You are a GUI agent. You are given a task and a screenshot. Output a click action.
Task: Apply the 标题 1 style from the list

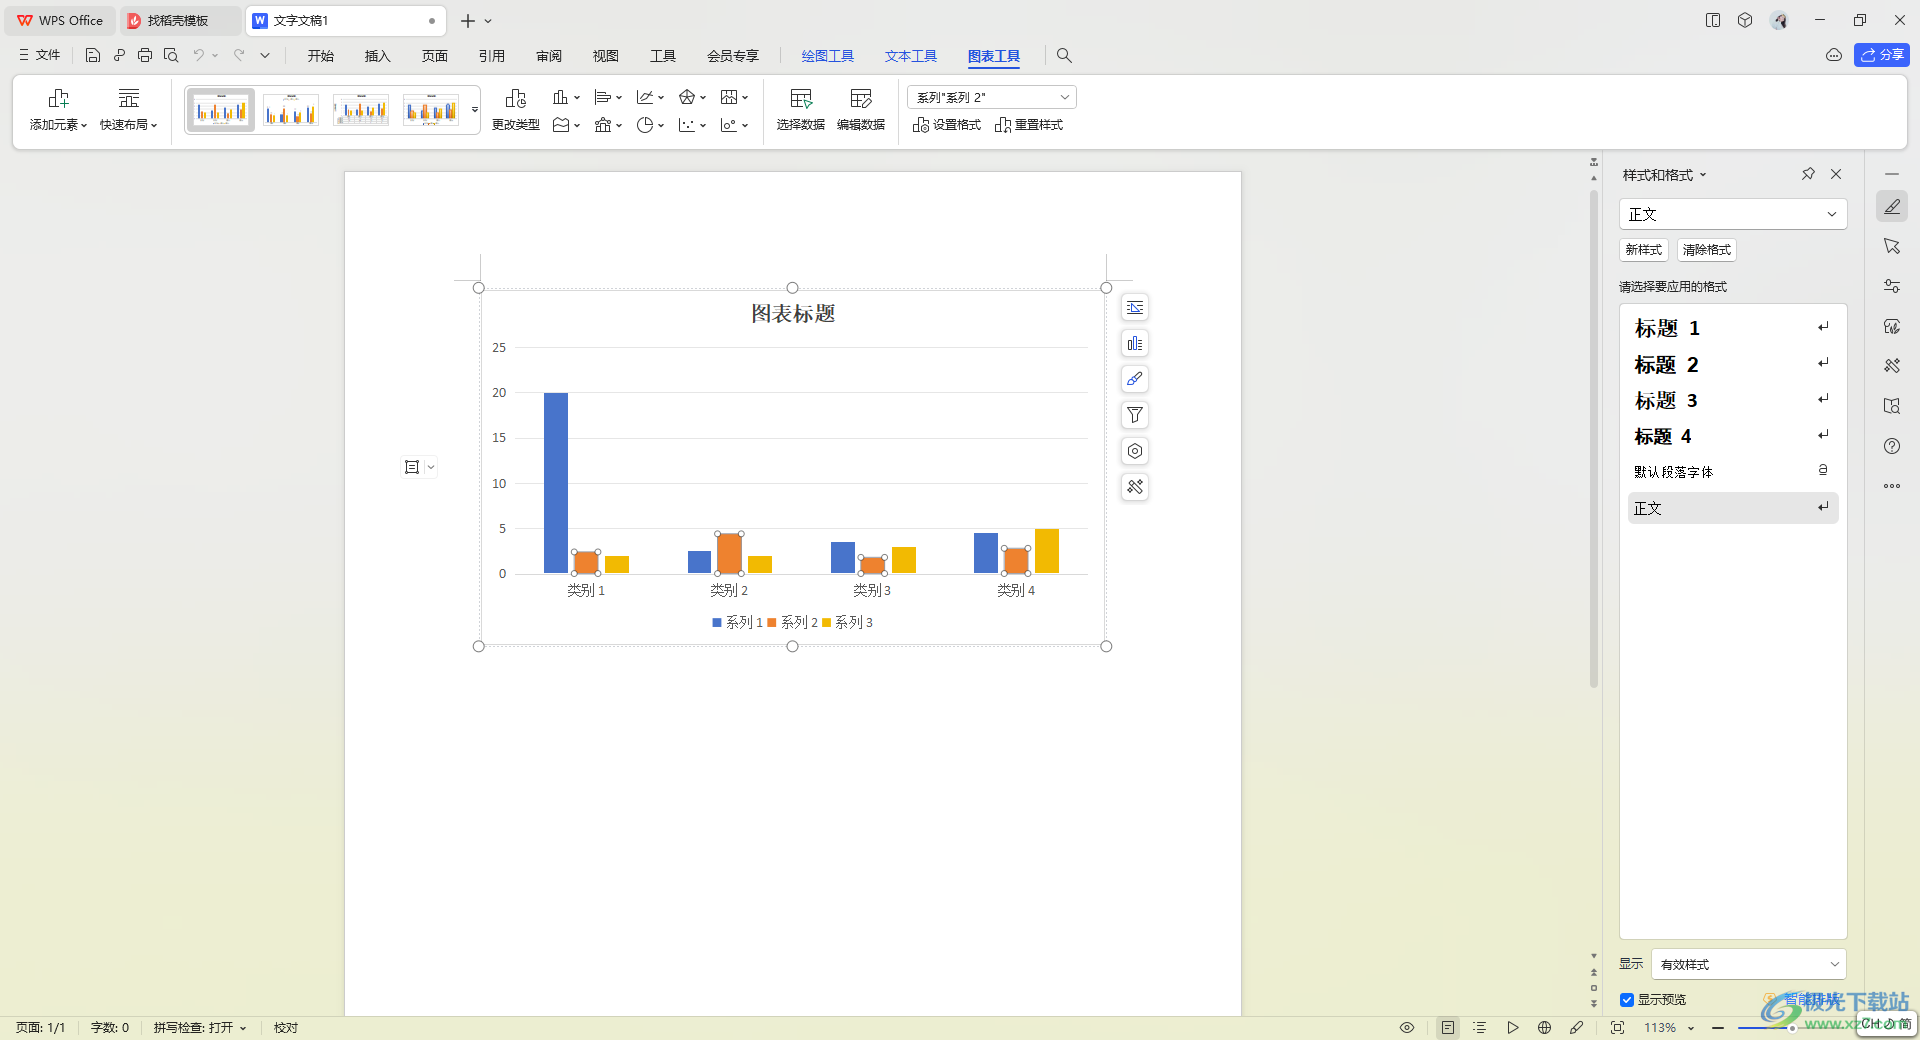tap(1733, 328)
